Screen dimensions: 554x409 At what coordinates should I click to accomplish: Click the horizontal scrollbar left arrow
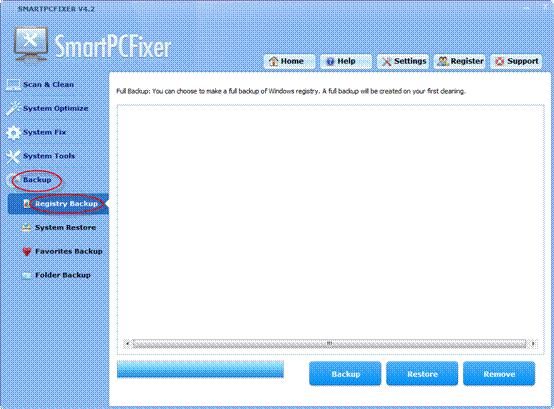128,343
